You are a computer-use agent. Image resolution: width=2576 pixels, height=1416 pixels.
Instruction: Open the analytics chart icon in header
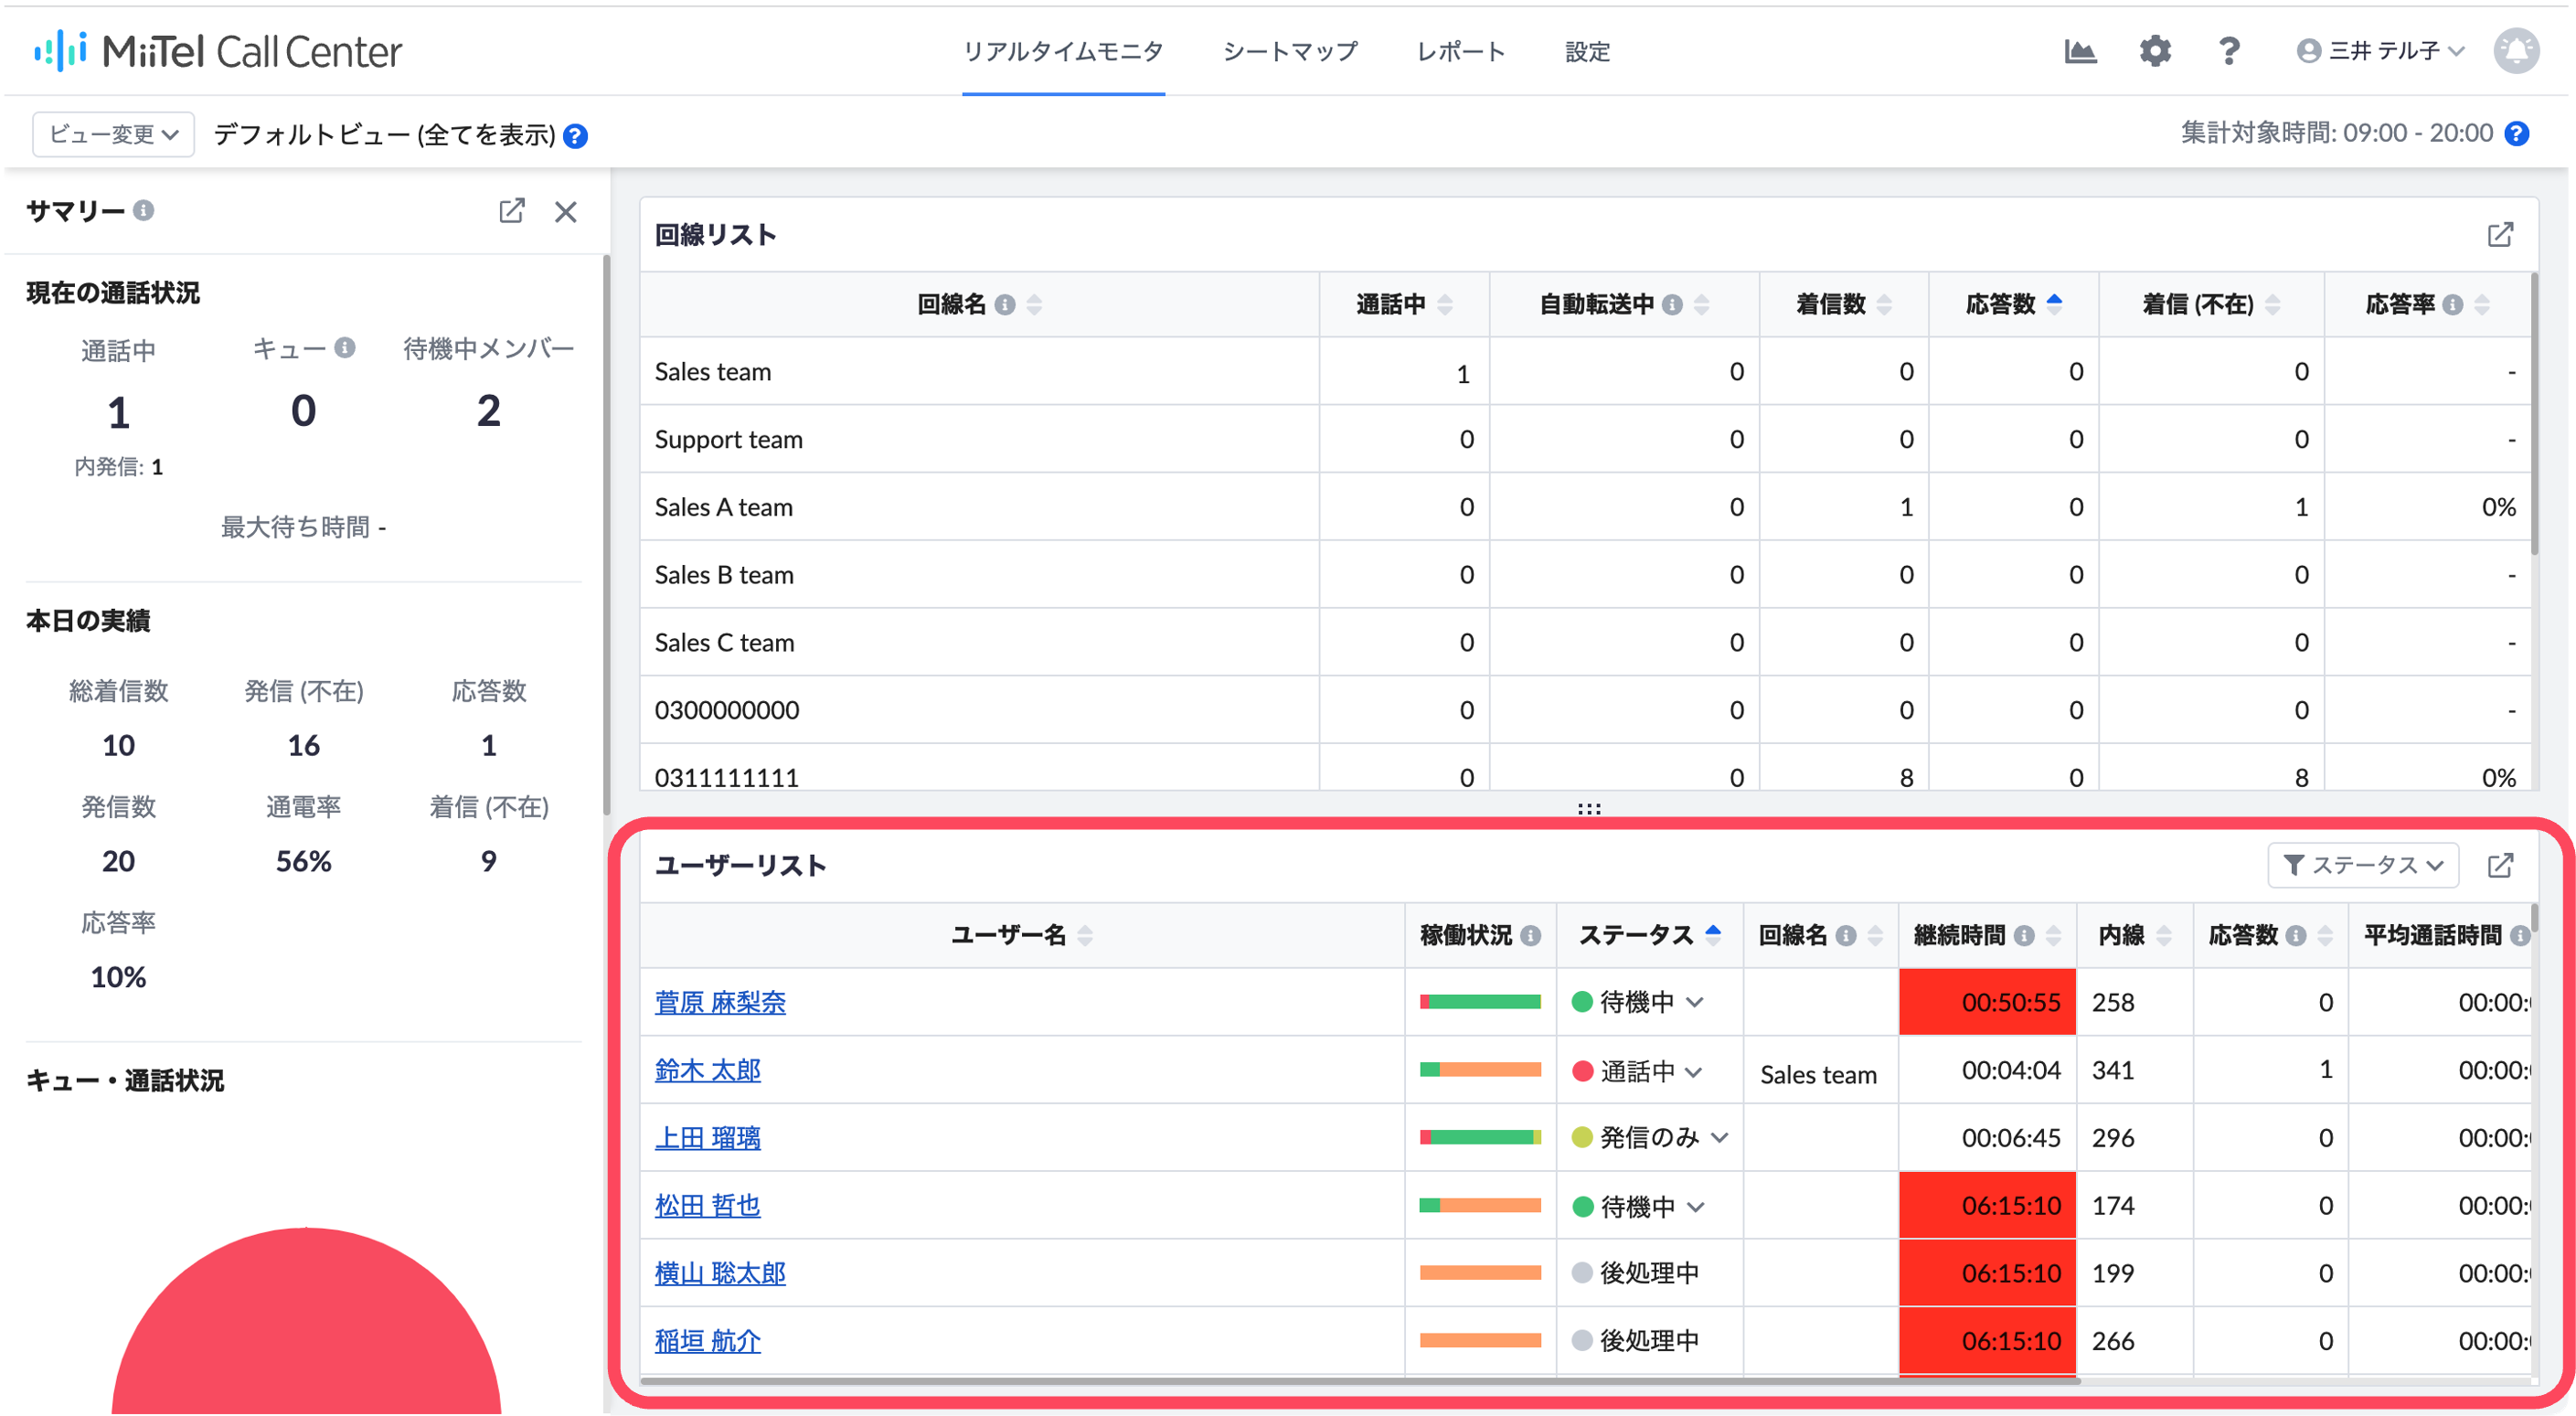2080,51
